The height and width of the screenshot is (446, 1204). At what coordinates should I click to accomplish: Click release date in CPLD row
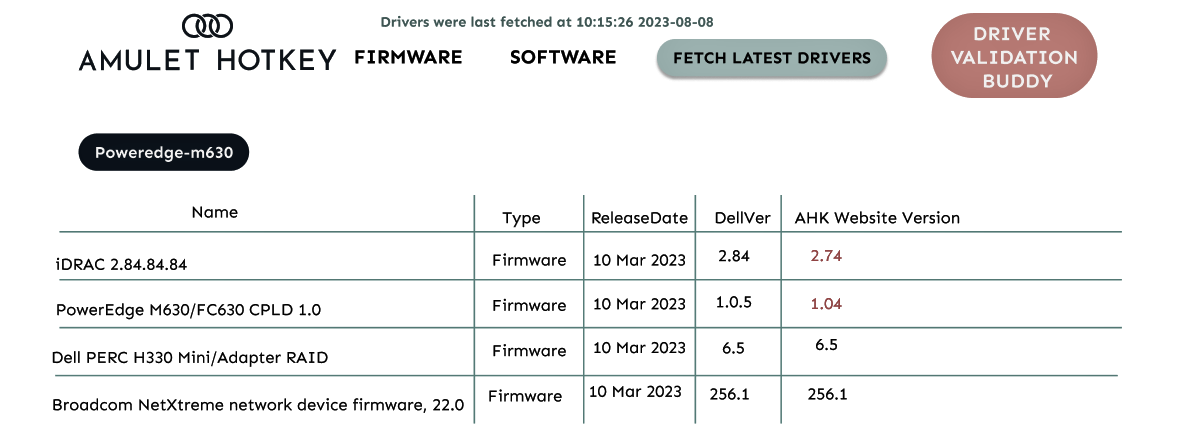[x=640, y=304]
